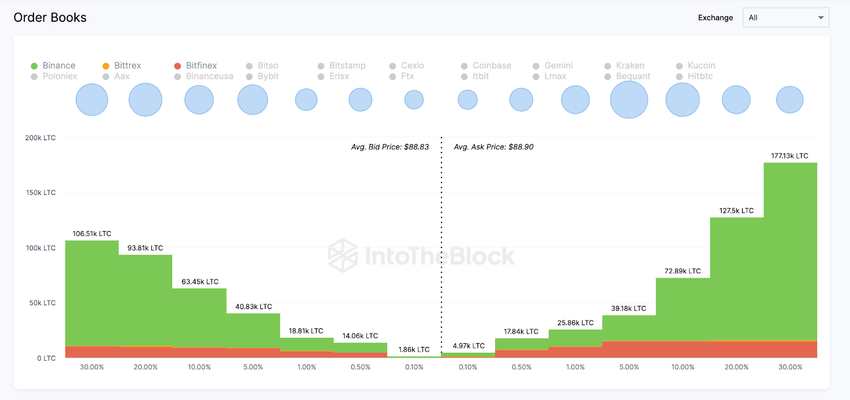Toggle the Bittrex legend series
The height and width of the screenshot is (400, 850).
(x=127, y=66)
